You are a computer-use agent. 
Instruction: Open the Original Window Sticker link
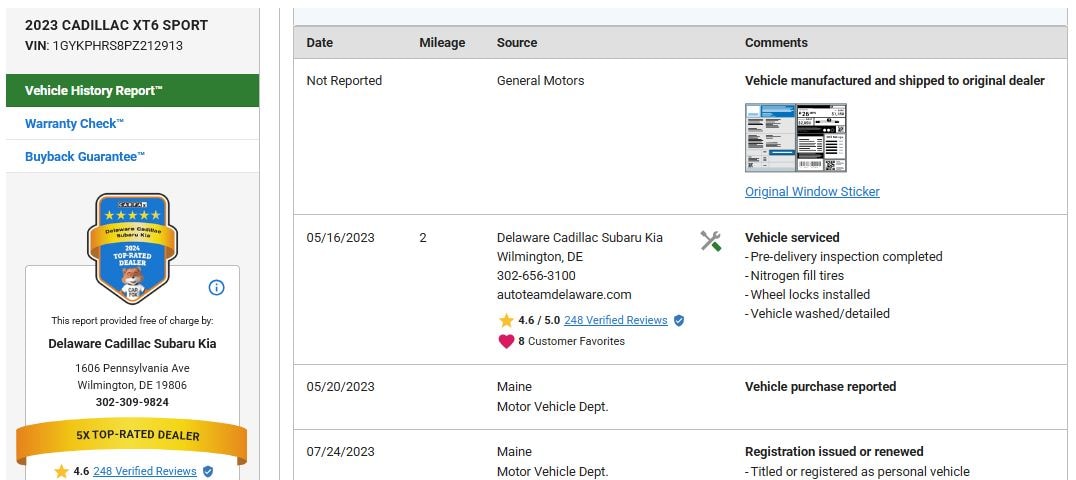[x=812, y=192]
